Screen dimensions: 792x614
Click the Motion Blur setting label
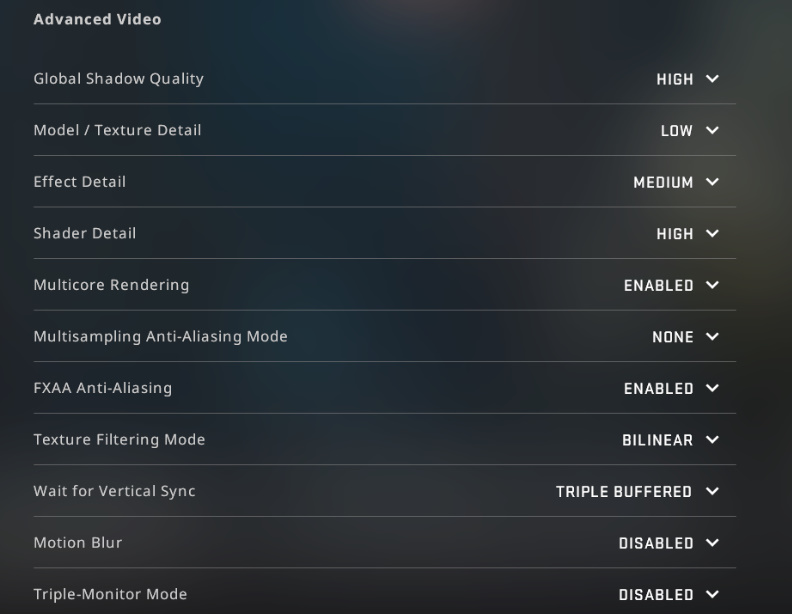pos(78,543)
